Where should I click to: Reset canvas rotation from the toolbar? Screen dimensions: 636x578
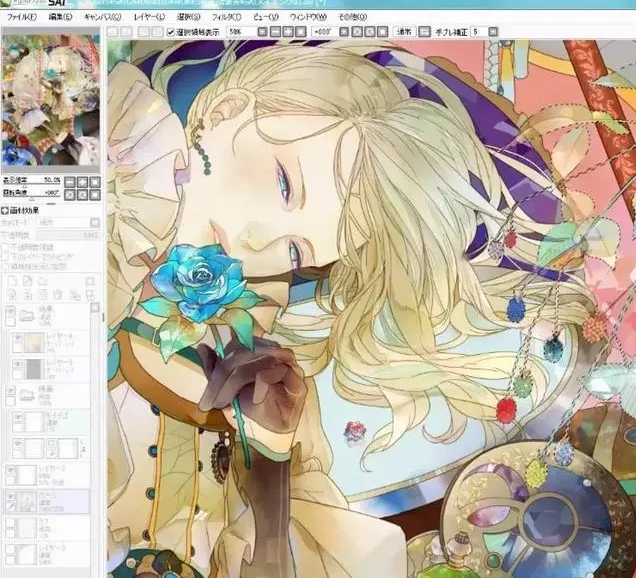click(x=382, y=32)
